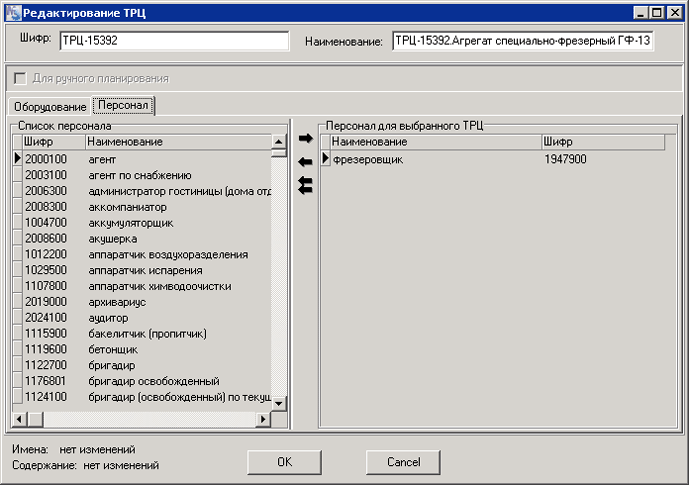Click row selector beside 'фрезеровщик'
Viewport: 689px width, 485px height.
coord(326,158)
